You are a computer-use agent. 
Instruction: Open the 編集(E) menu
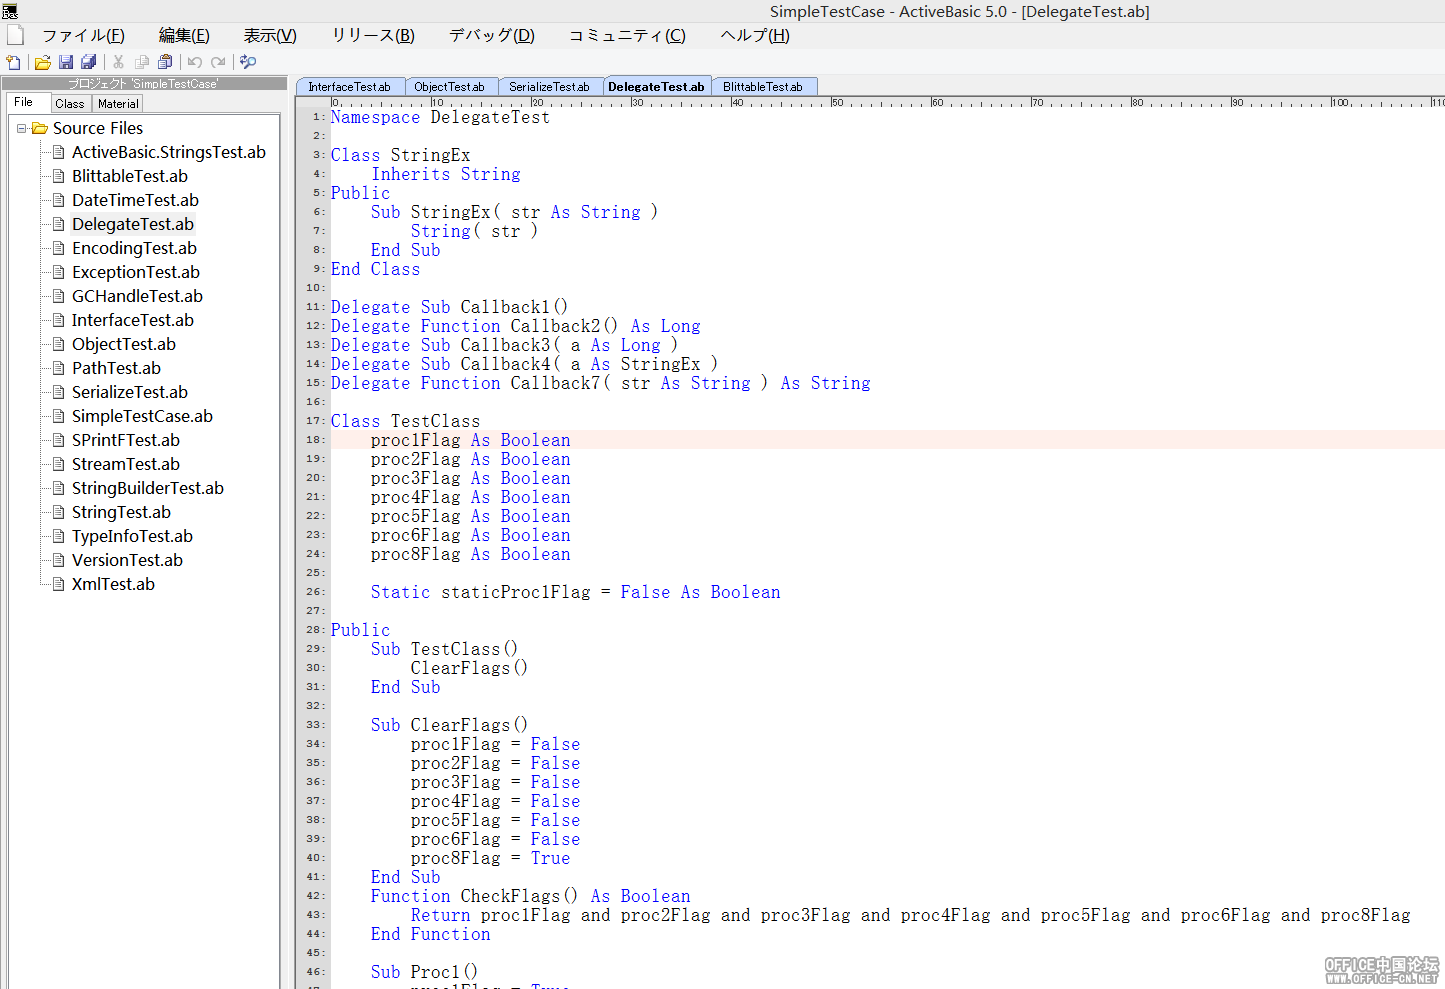pos(184,35)
